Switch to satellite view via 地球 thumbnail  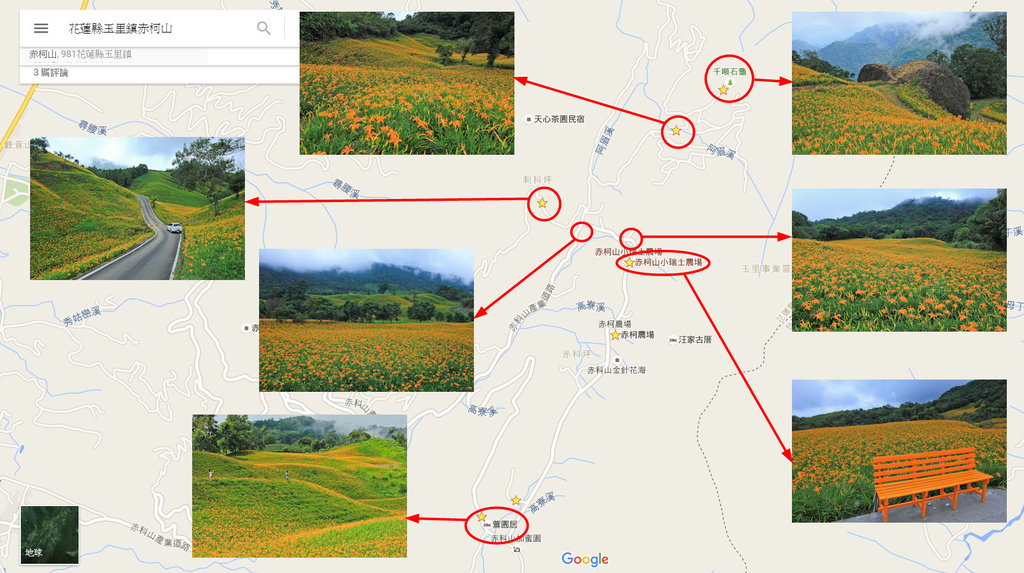[x=49, y=535]
